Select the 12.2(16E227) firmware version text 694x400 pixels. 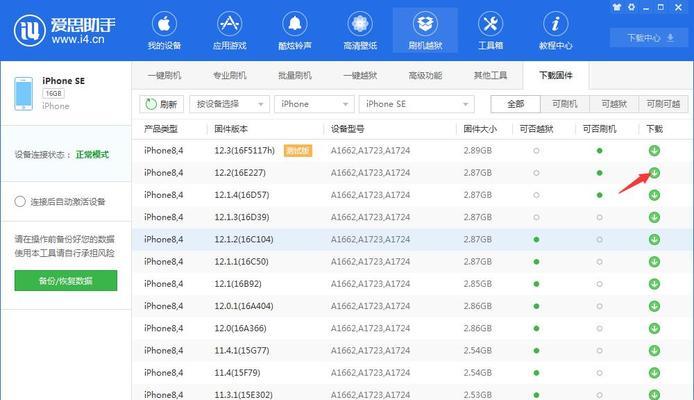(x=240, y=173)
